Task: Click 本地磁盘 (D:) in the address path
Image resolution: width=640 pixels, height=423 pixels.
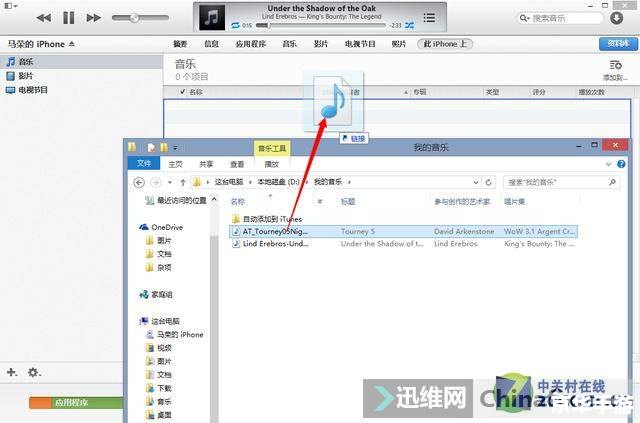Action: pyautogui.click(x=278, y=182)
